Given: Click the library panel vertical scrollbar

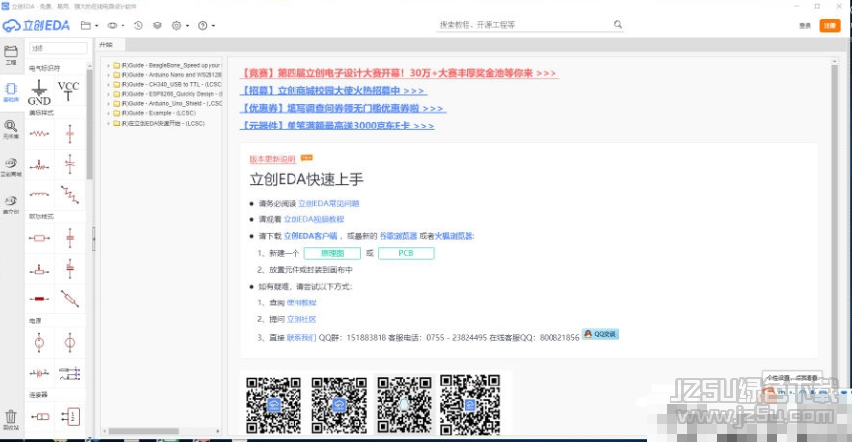Looking at the screenshot, I should point(90,125).
